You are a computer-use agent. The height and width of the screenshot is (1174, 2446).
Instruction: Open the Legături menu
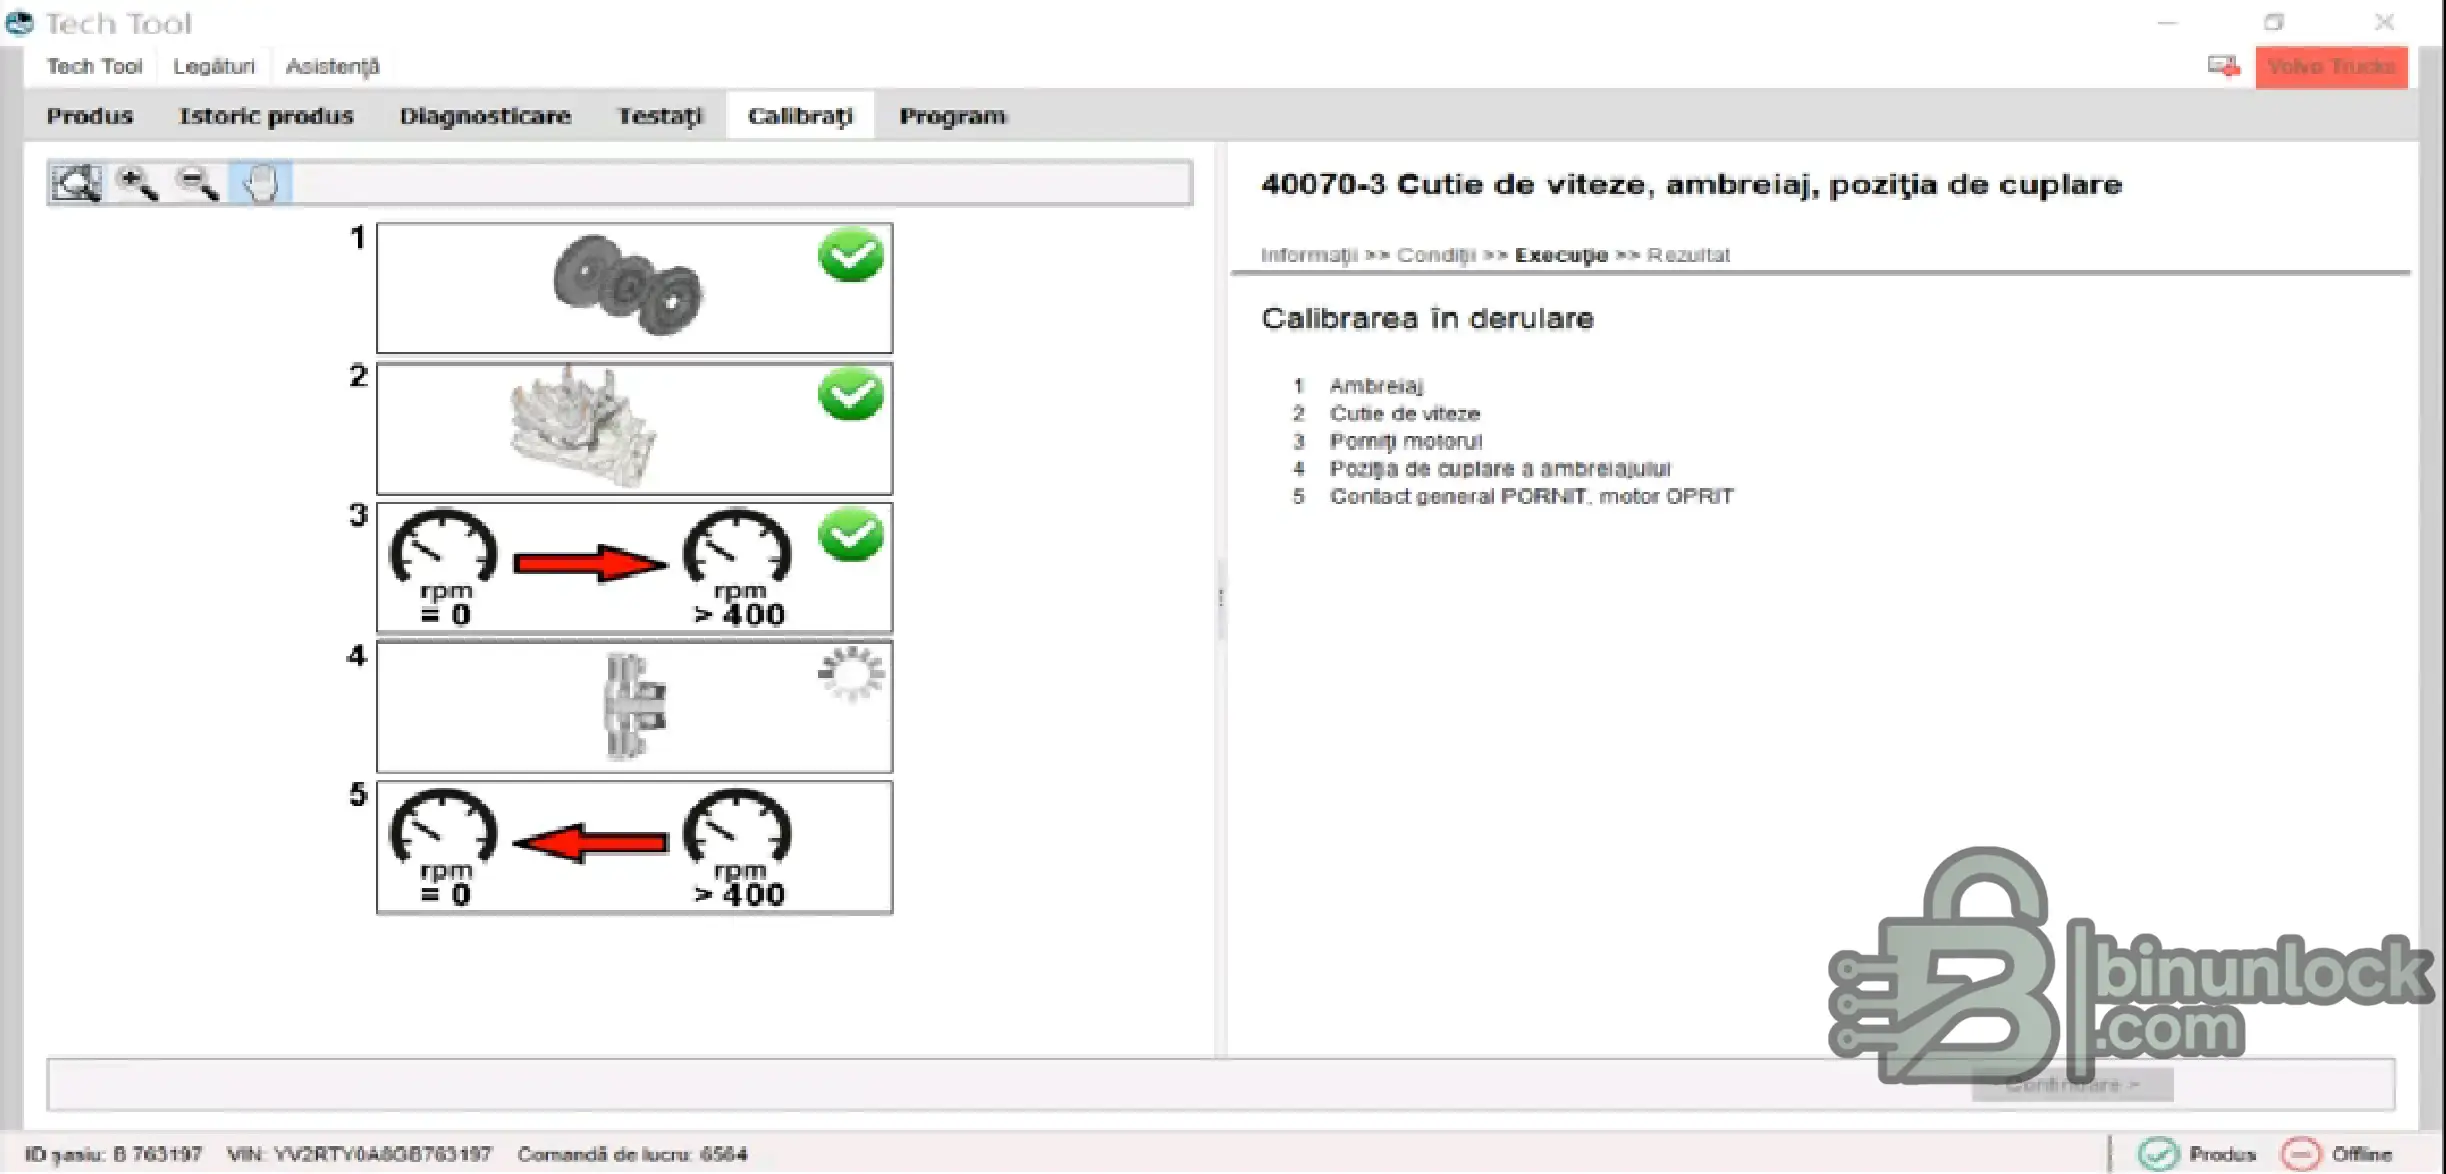(x=214, y=67)
